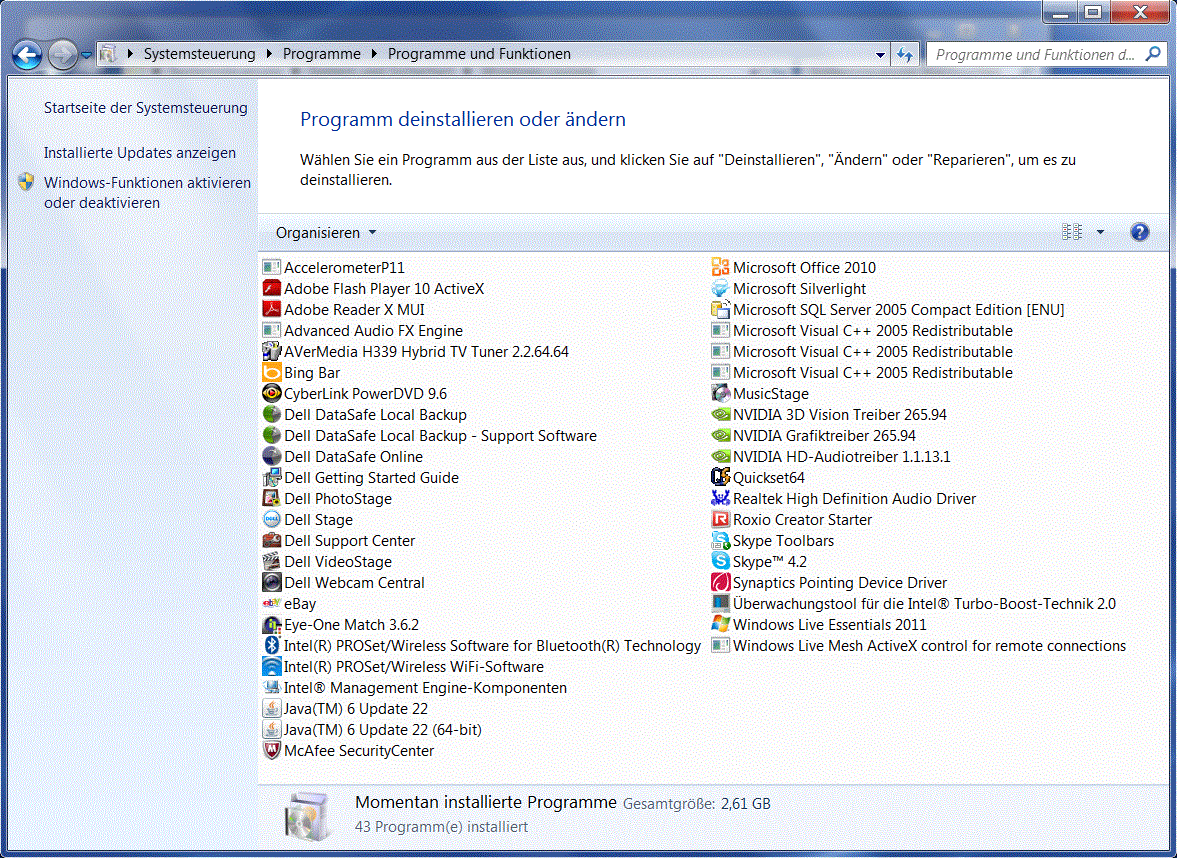The height and width of the screenshot is (858, 1177).
Task: Click Programme in the breadcrumb path
Action: tap(321, 54)
